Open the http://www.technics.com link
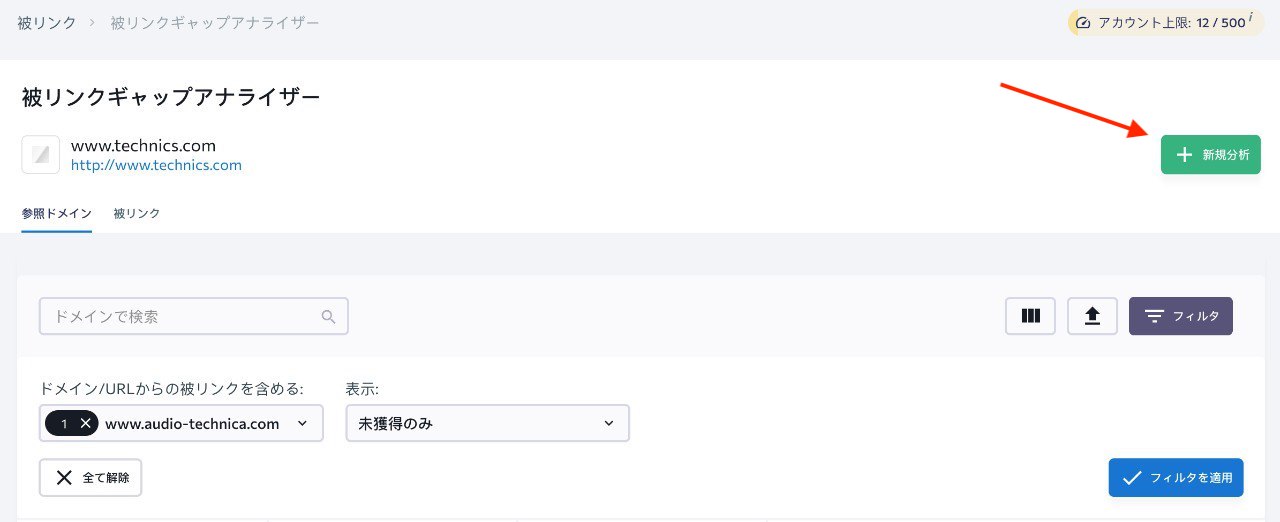1280x522 pixels. pyautogui.click(x=156, y=165)
